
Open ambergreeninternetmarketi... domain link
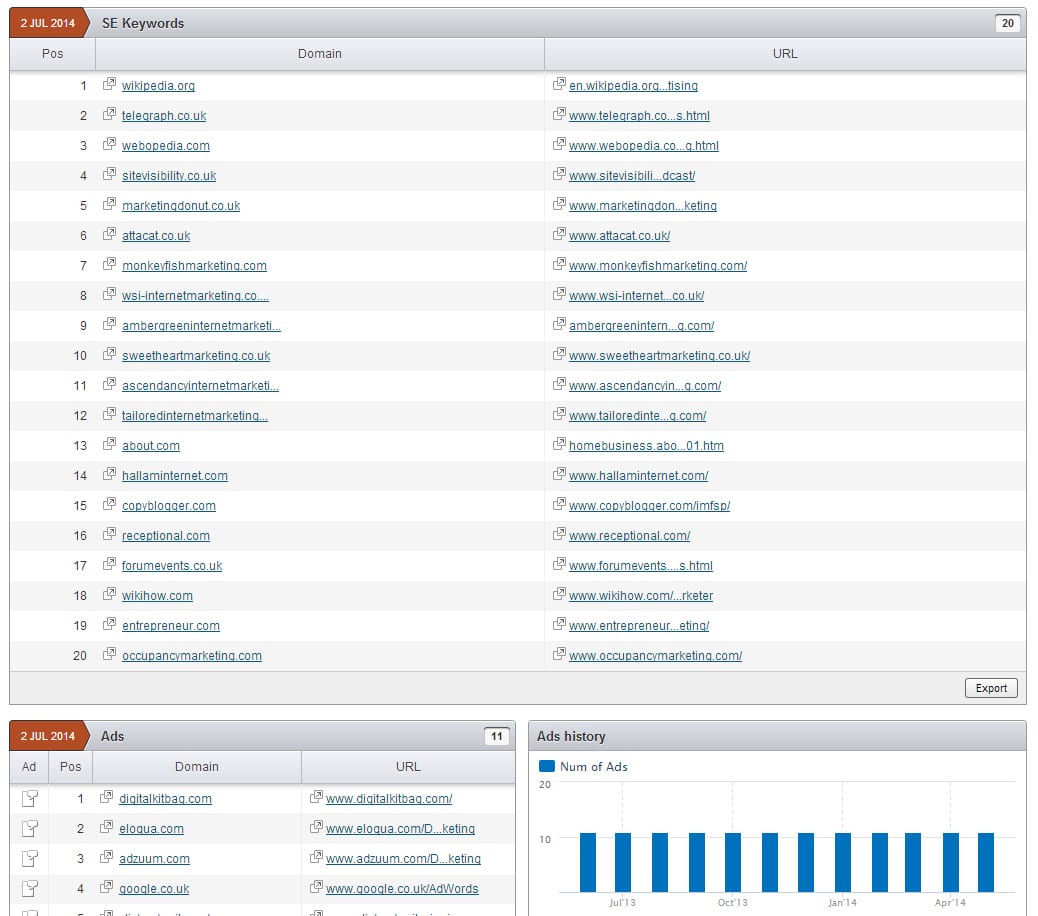click(x=201, y=326)
